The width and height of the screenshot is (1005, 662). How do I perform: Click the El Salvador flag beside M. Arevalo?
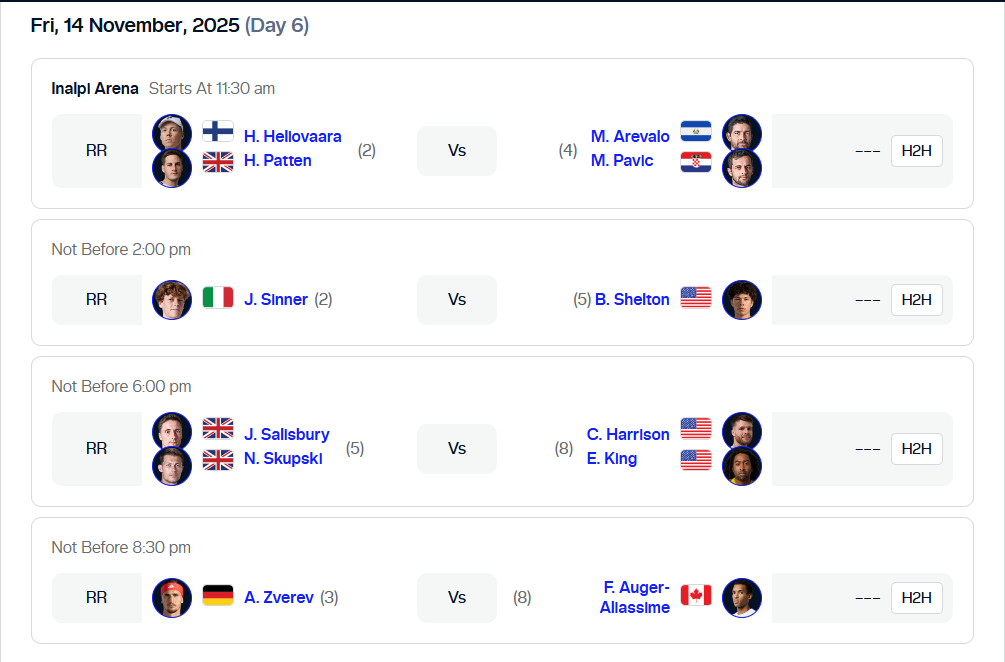696,132
